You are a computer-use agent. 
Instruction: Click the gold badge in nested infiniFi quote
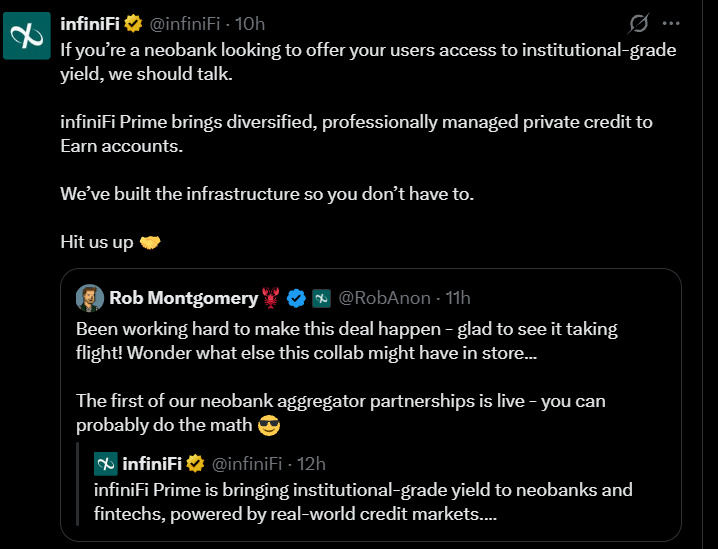point(196,464)
